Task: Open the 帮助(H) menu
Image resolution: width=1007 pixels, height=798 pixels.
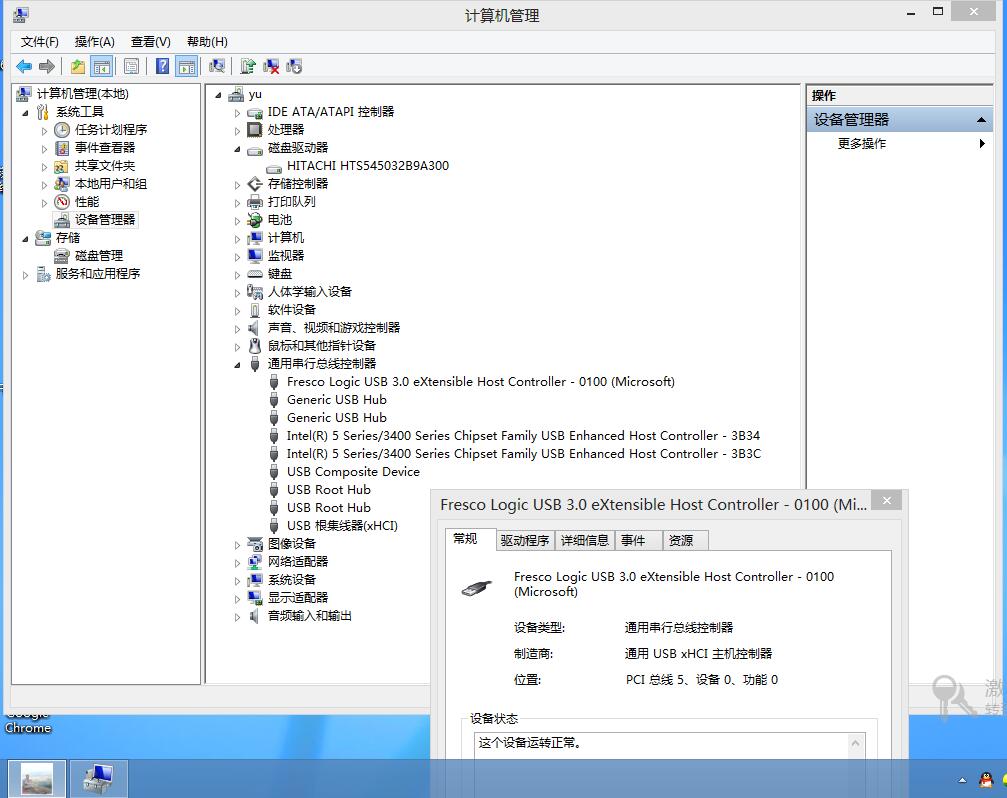Action: [207, 42]
